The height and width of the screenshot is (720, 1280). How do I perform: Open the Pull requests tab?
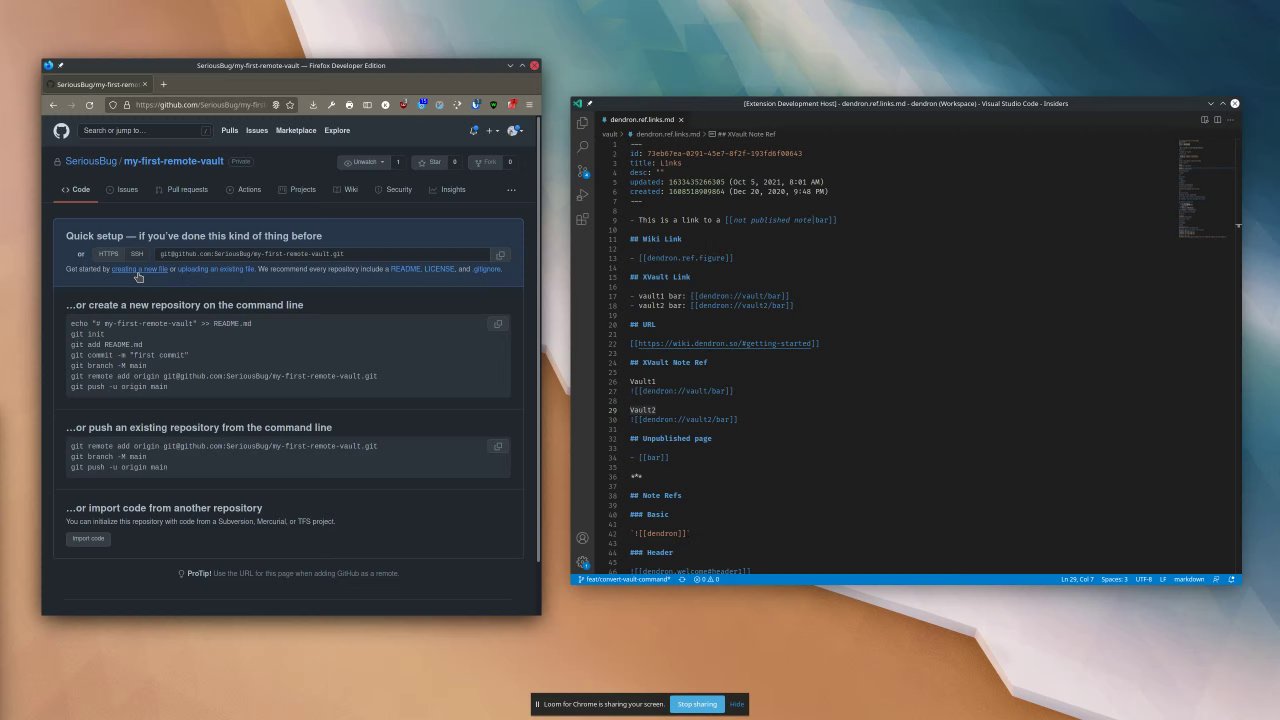(x=181, y=190)
